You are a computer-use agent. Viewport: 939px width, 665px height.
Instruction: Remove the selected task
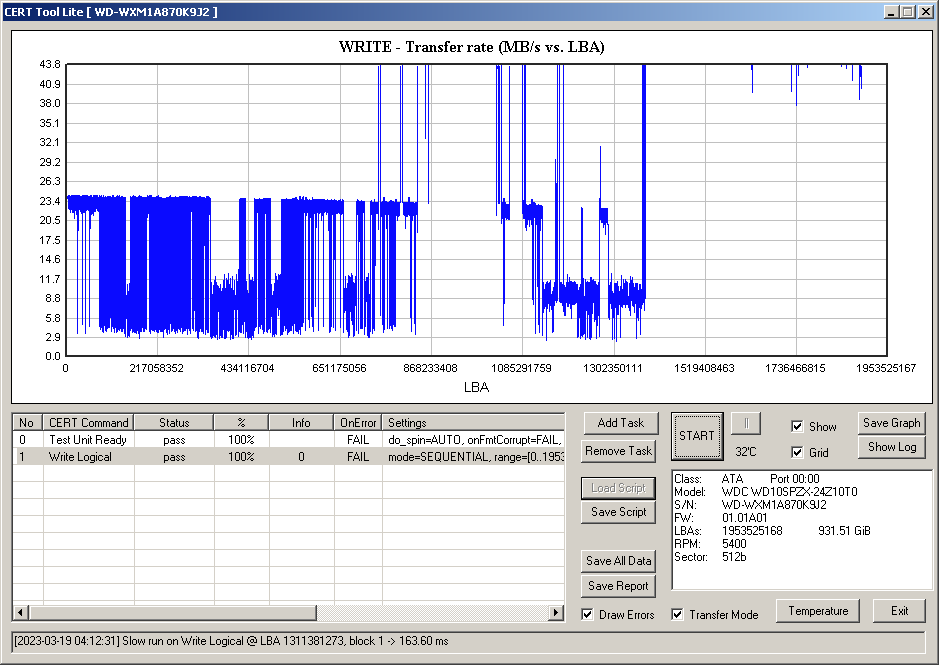pos(620,451)
